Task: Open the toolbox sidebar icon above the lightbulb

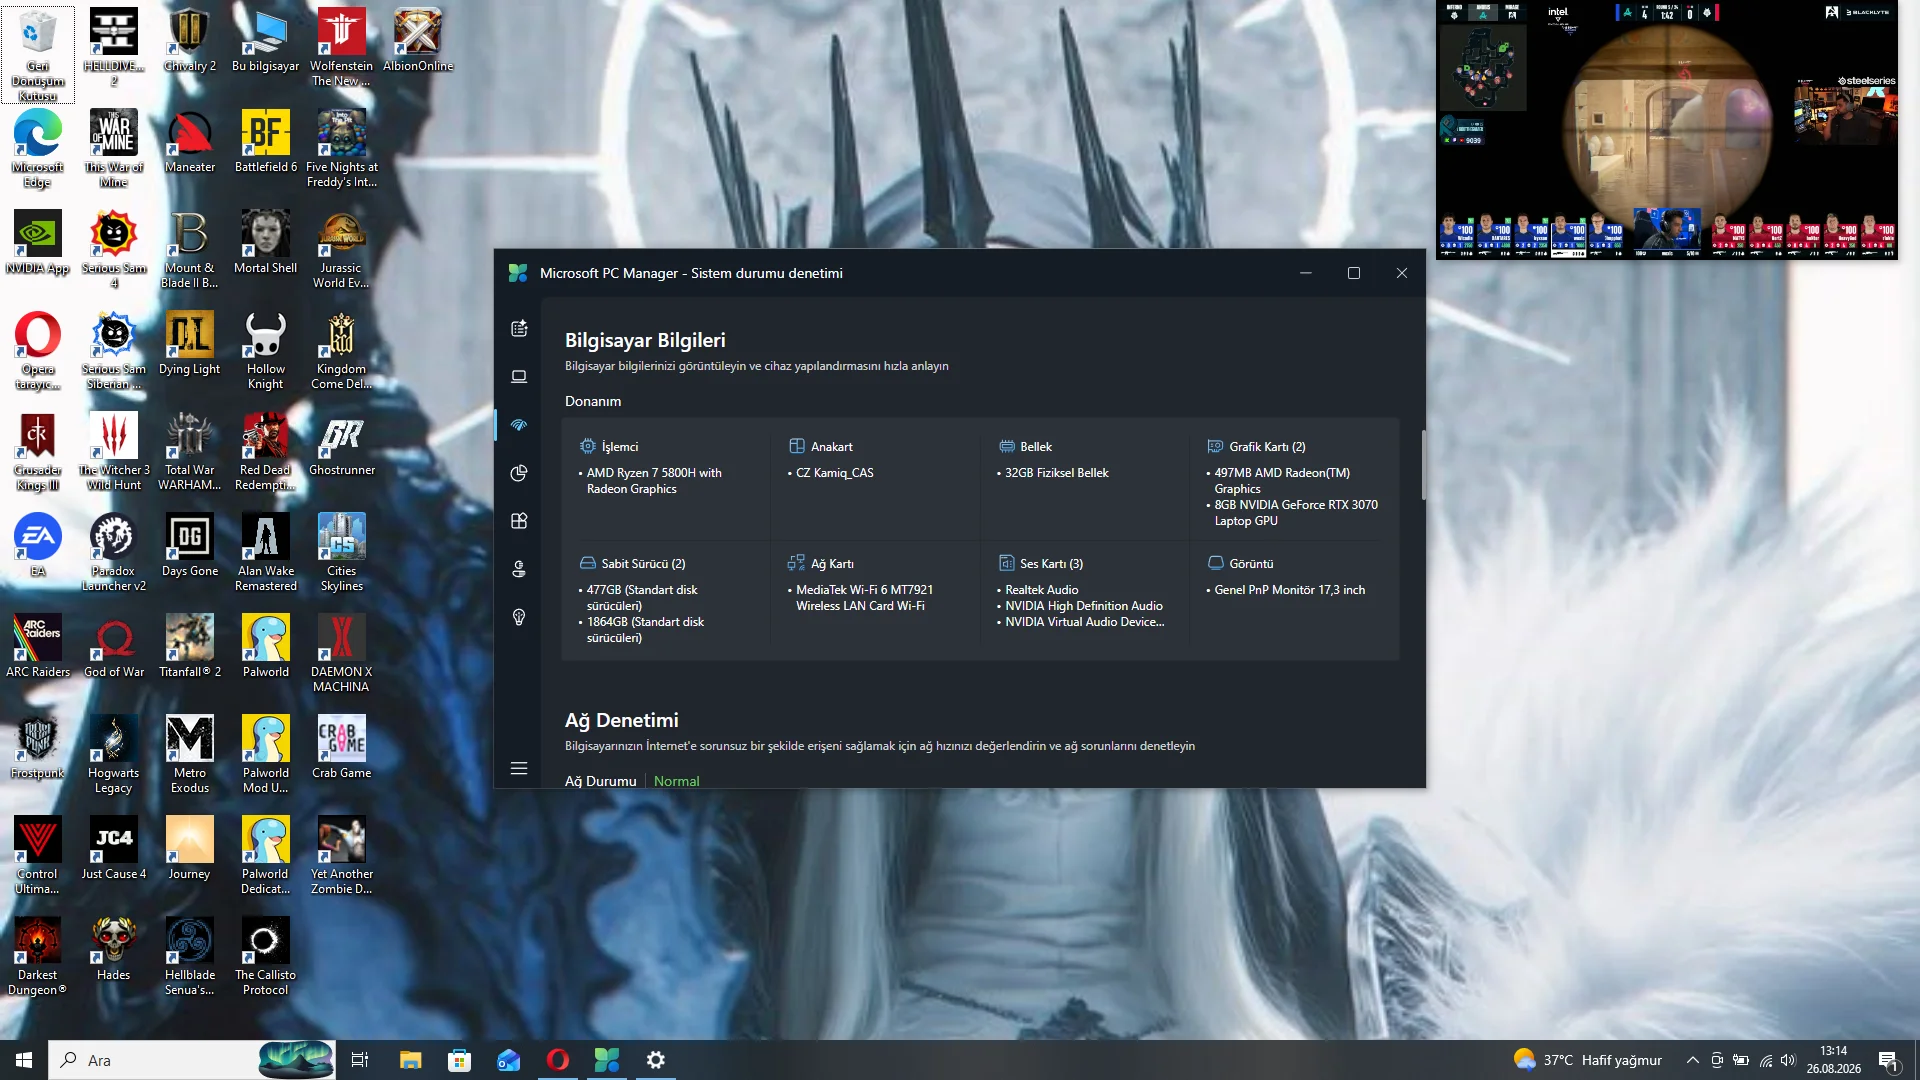Action: pyautogui.click(x=519, y=569)
